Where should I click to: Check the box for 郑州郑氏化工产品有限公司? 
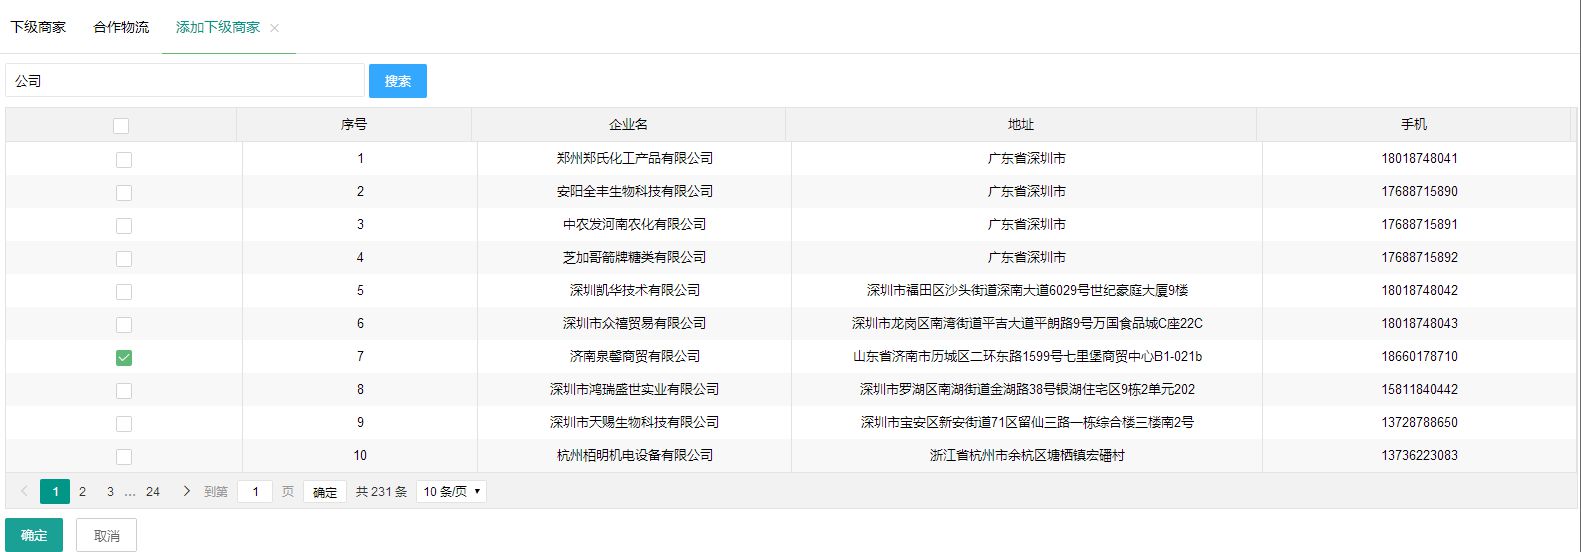[124, 159]
